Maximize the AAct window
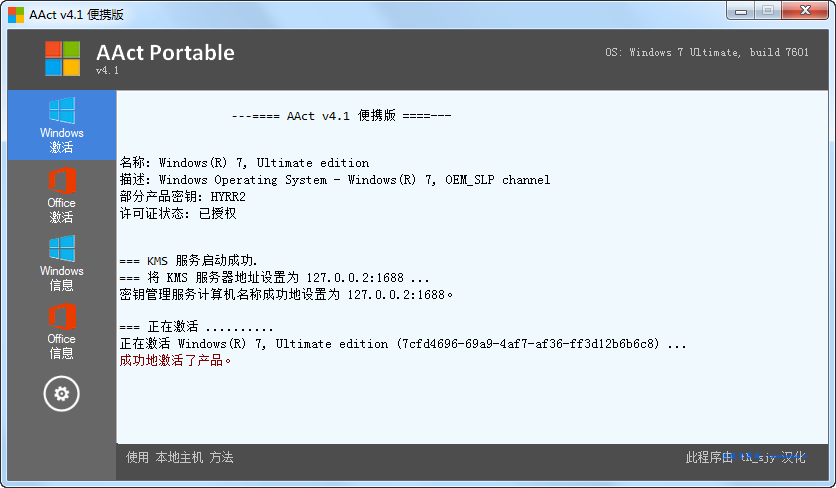This screenshot has height=488, width=836. pos(768,11)
